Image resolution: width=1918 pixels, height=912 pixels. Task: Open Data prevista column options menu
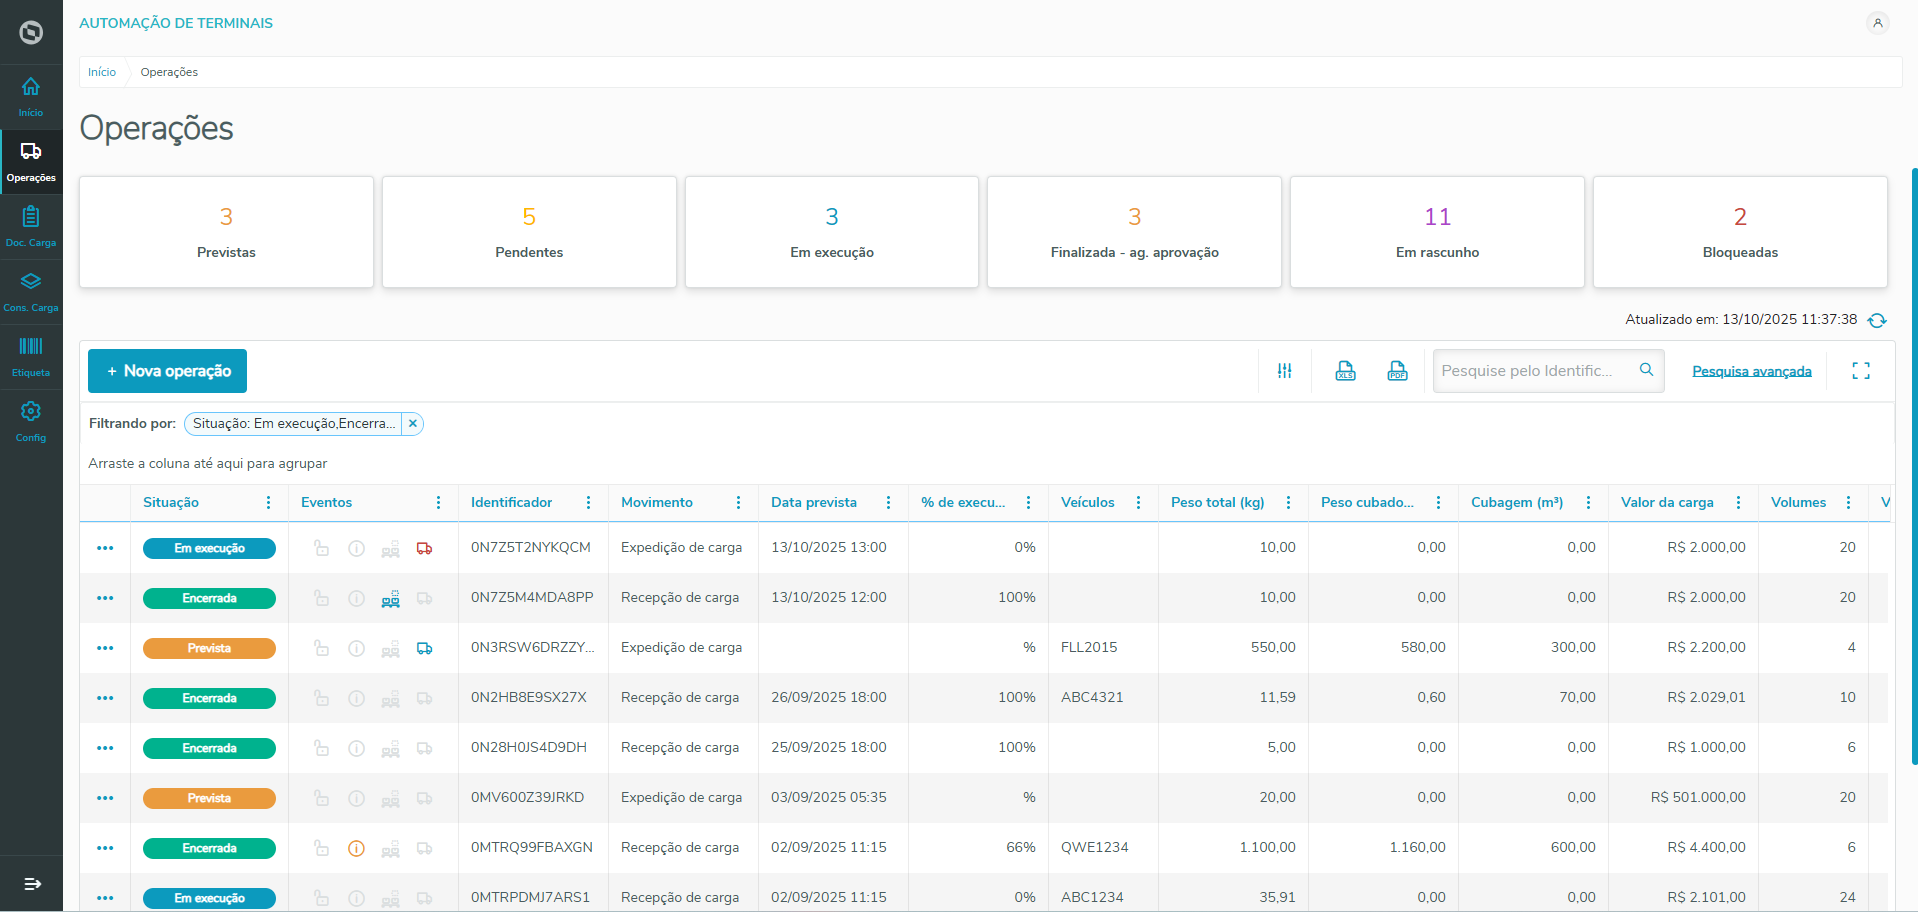(x=888, y=503)
